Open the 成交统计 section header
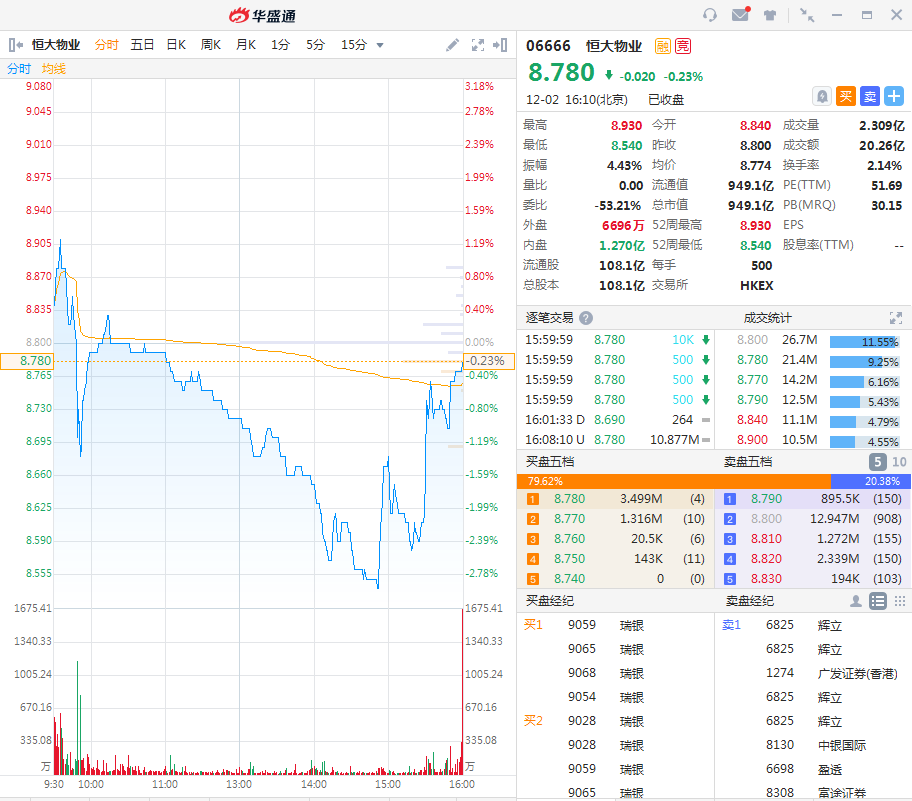This screenshot has width=912, height=801. [x=767, y=318]
